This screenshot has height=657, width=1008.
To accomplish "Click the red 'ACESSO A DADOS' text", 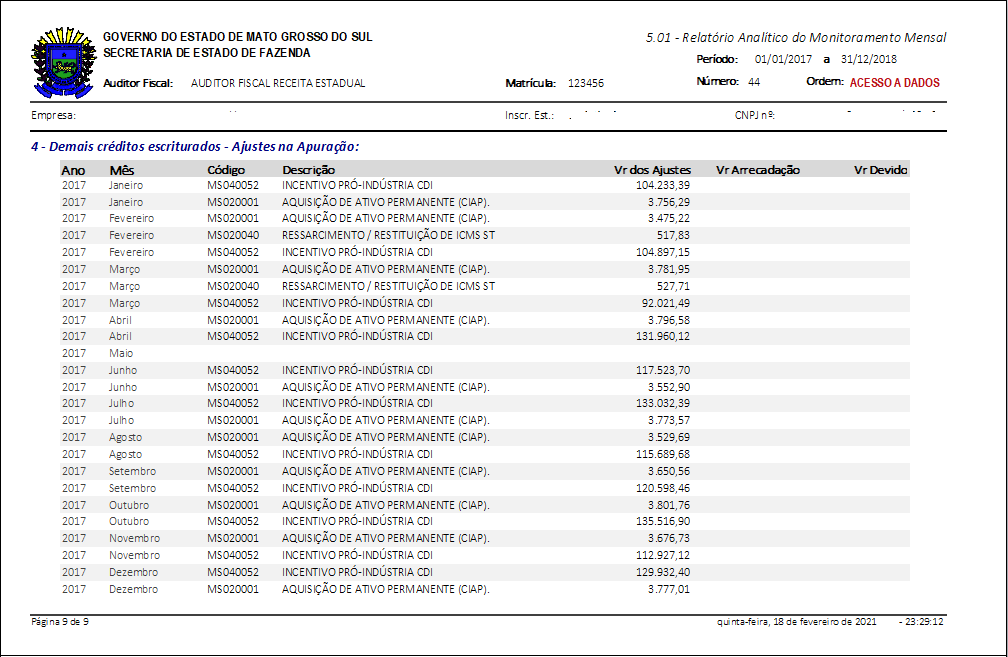I will click(x=894, y=83).
